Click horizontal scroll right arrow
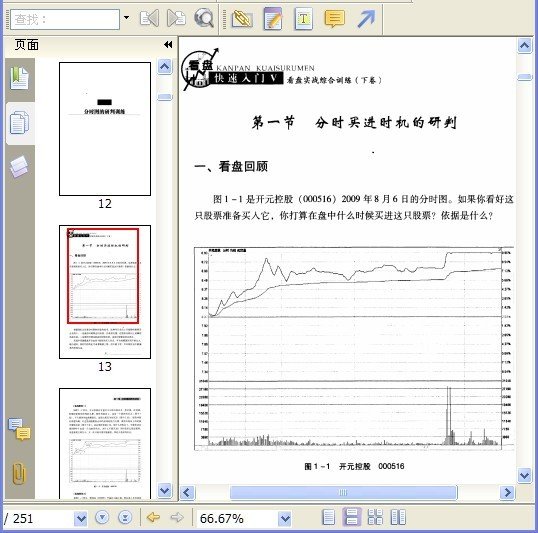The height and width of the screenshot is (533, 538). [x=507, y=493]
